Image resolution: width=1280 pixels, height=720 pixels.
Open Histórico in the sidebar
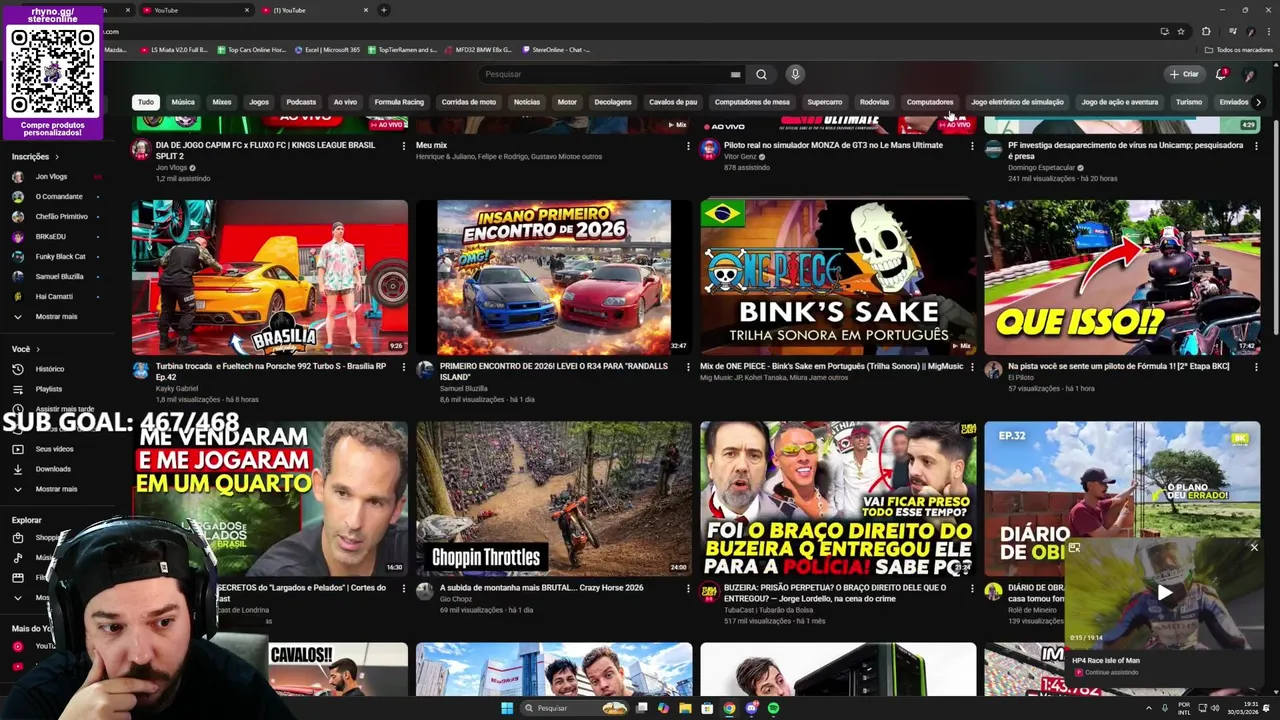click(50, 369)
